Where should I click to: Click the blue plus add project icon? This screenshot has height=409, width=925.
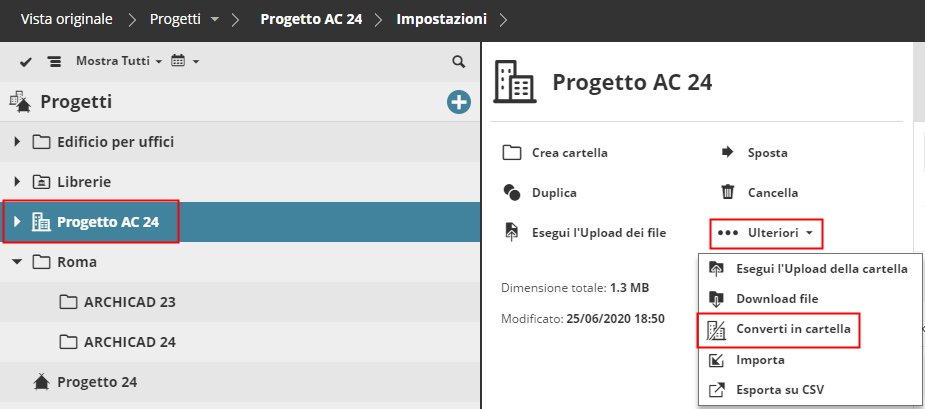tap(459, 101)
